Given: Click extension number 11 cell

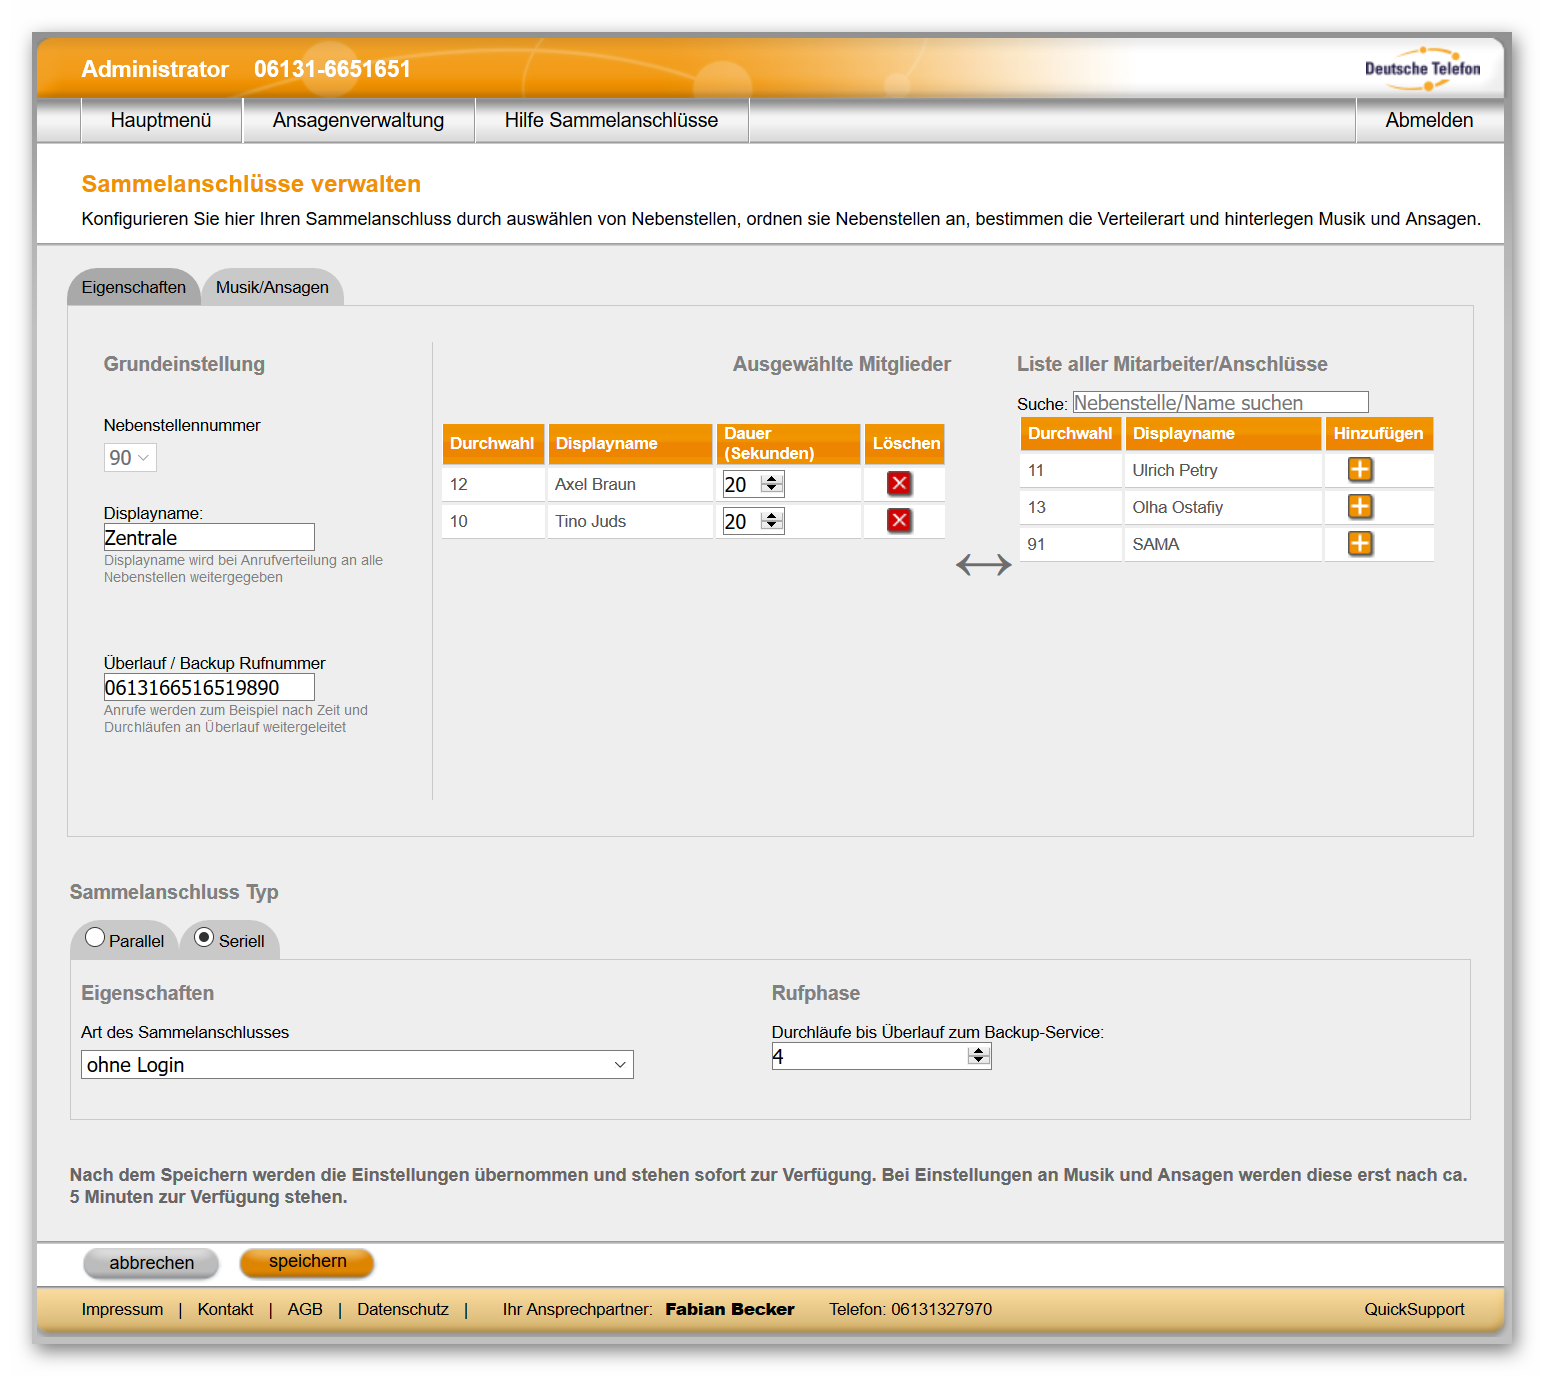Looking at the screenshot, I should coord(1071,470).
